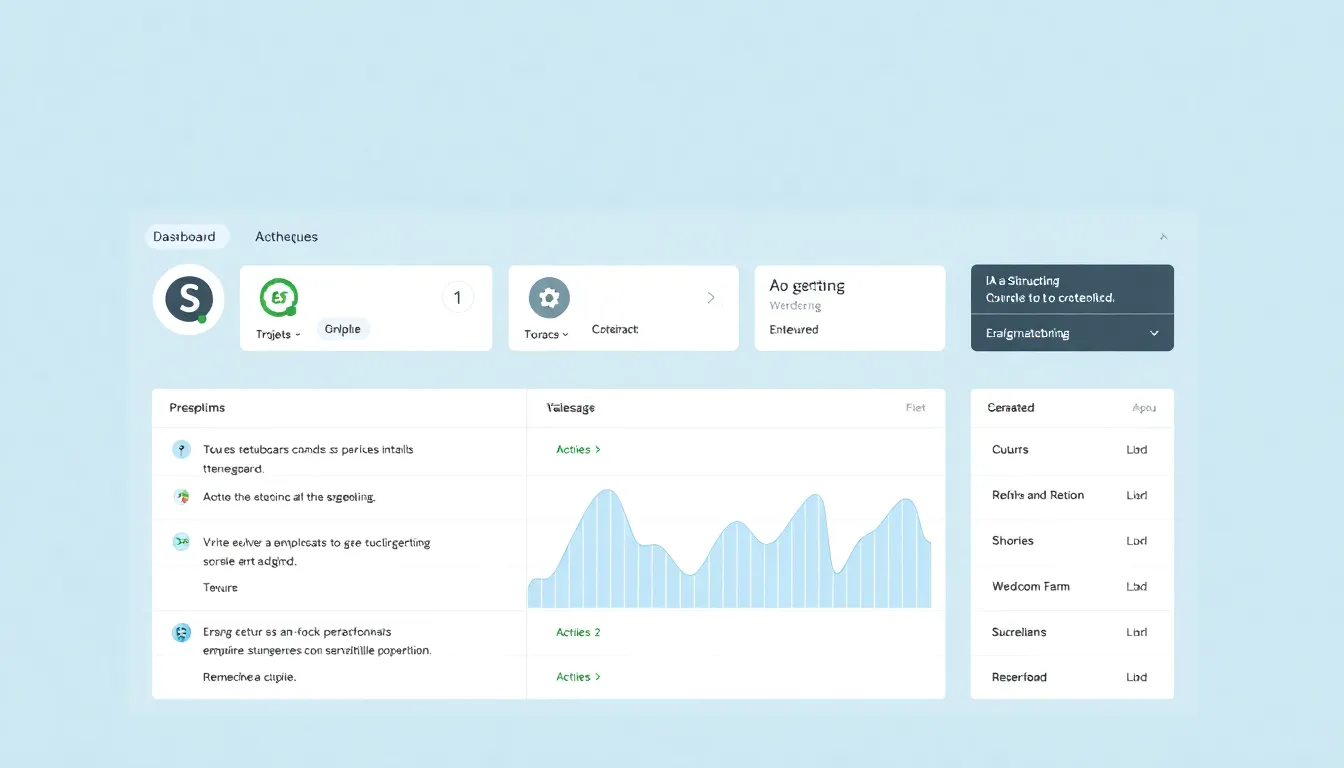Click the blue face icon beside 'Ersng cetur'
This screenshot has height=768, width=1344.
(x=181, y=632)
